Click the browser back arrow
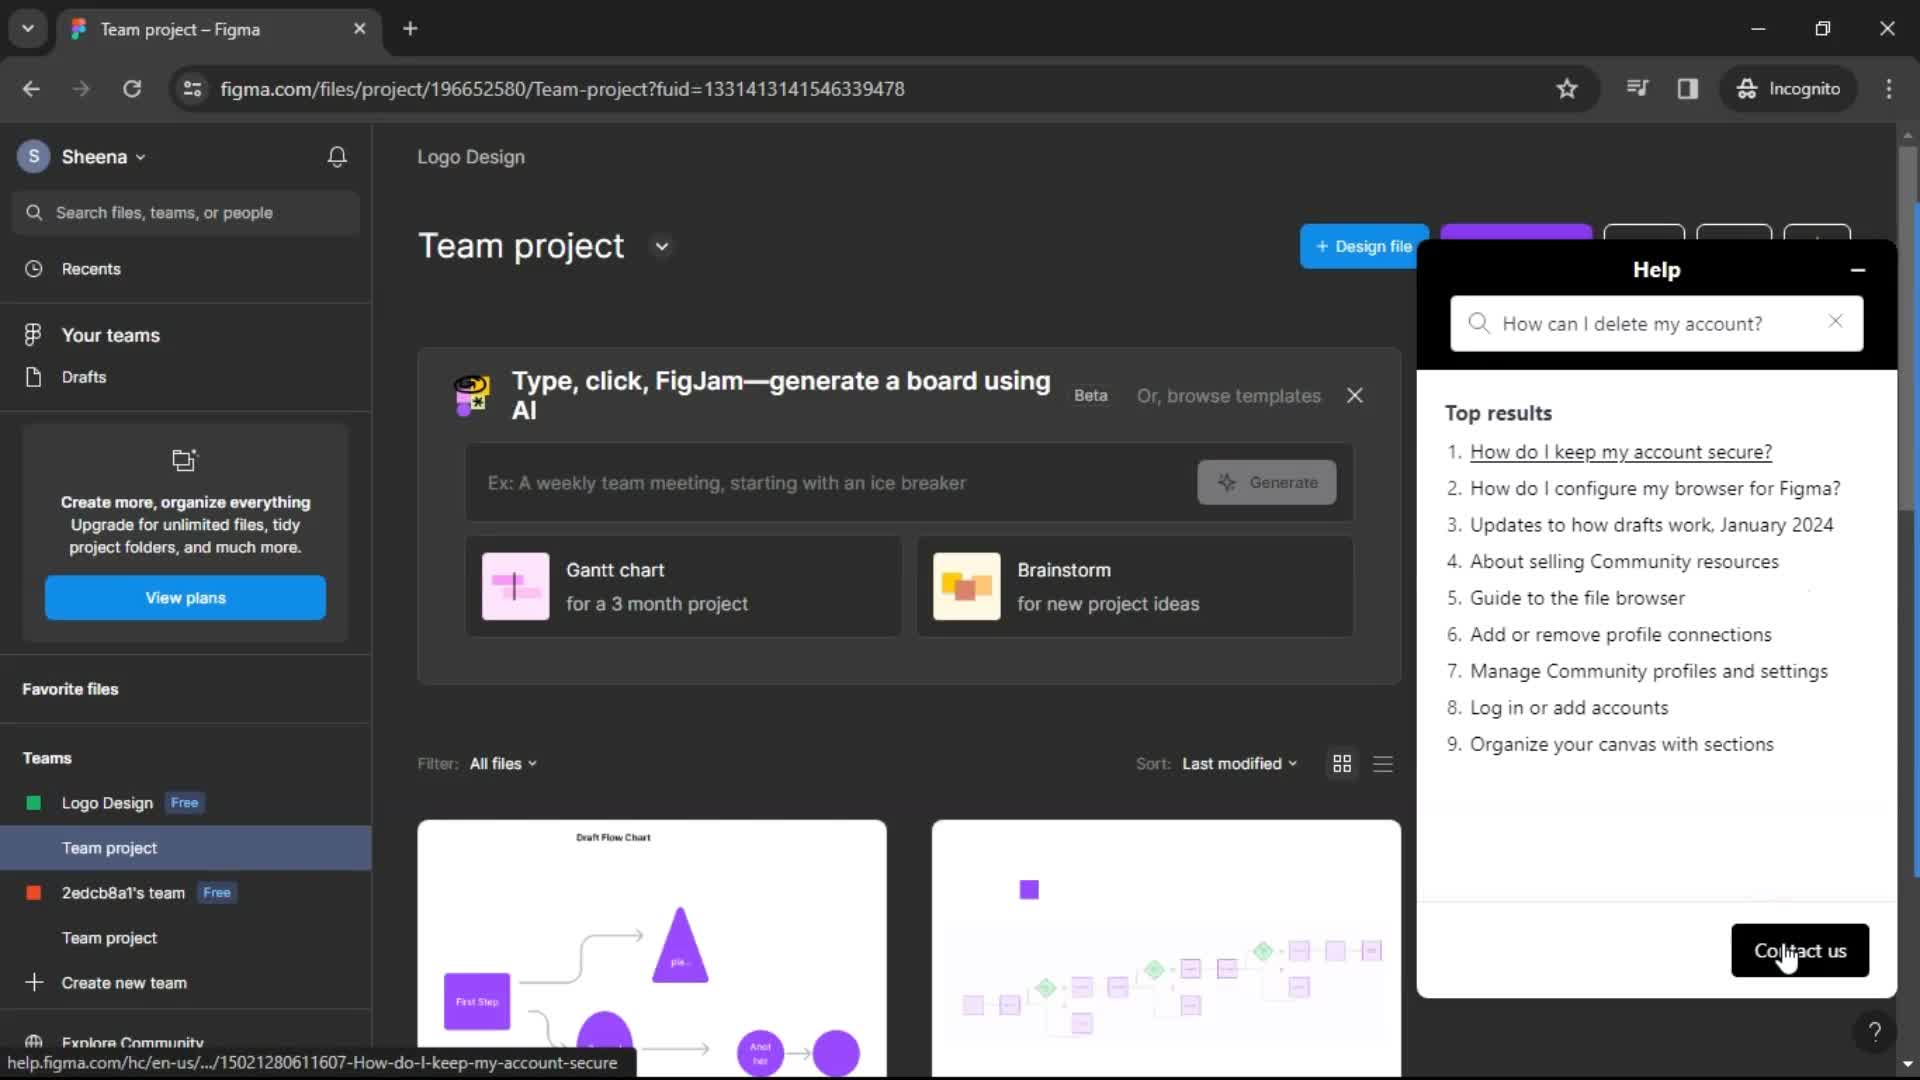This screenshot has width=1920, height=1080. click(31, 89)
